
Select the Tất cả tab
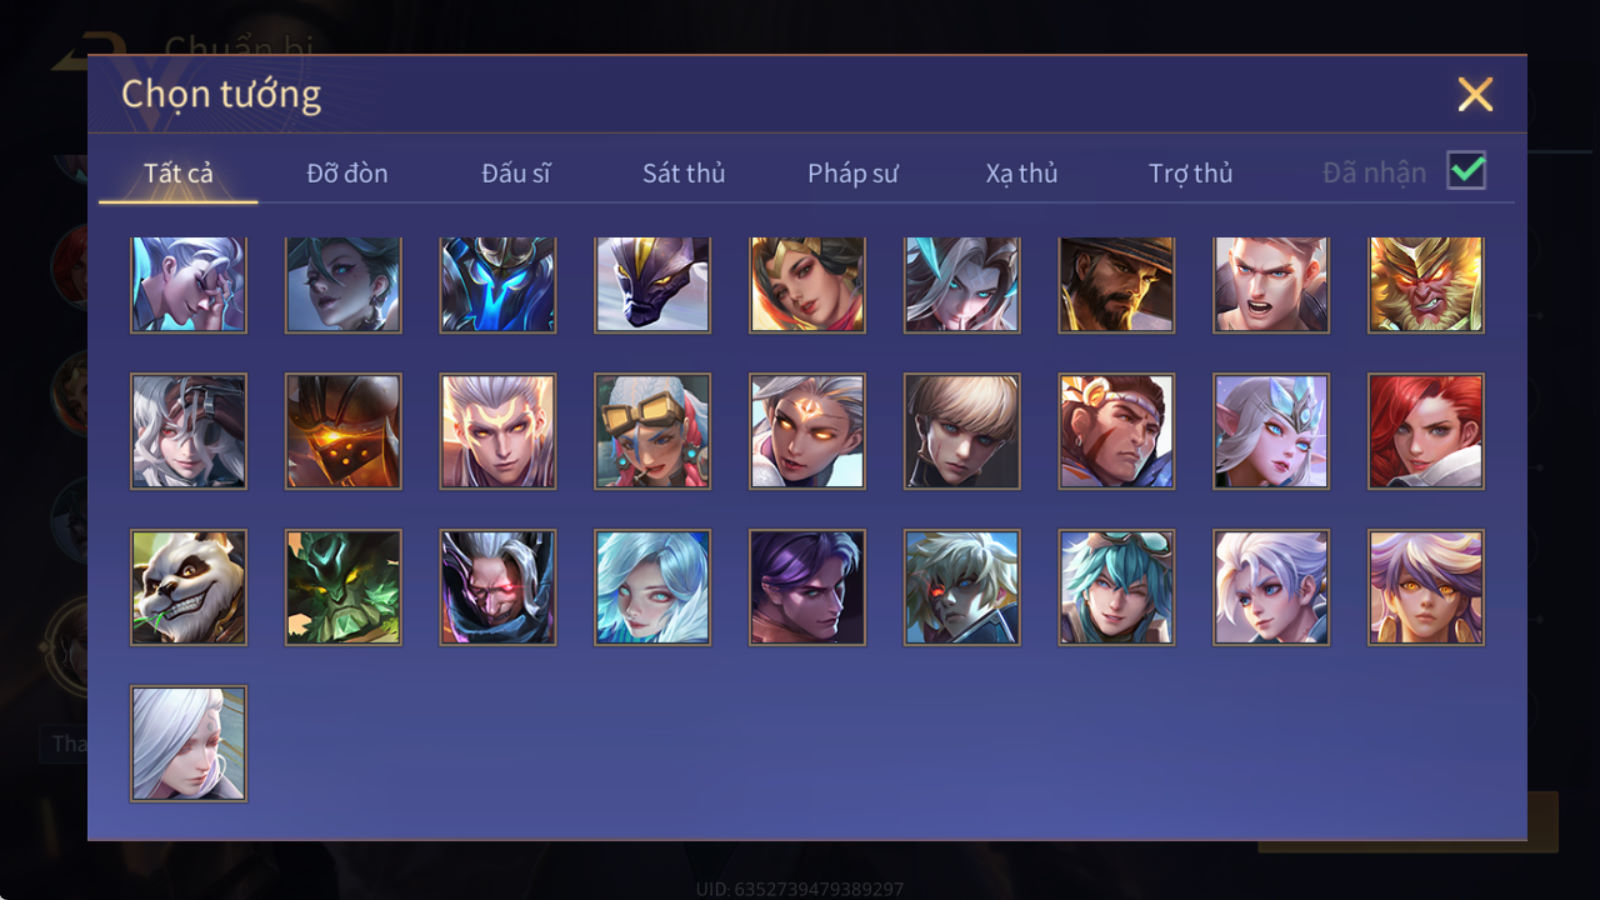point(178,173)
